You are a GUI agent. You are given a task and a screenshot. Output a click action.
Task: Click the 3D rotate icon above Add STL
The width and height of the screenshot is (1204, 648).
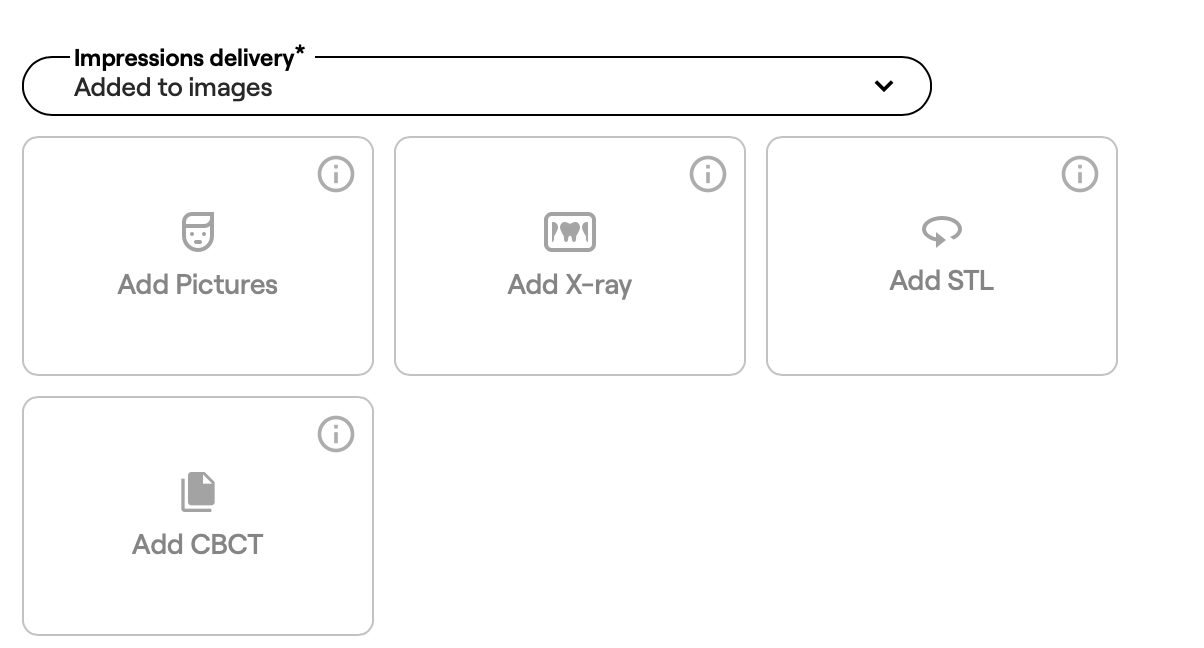click(941, 232)
